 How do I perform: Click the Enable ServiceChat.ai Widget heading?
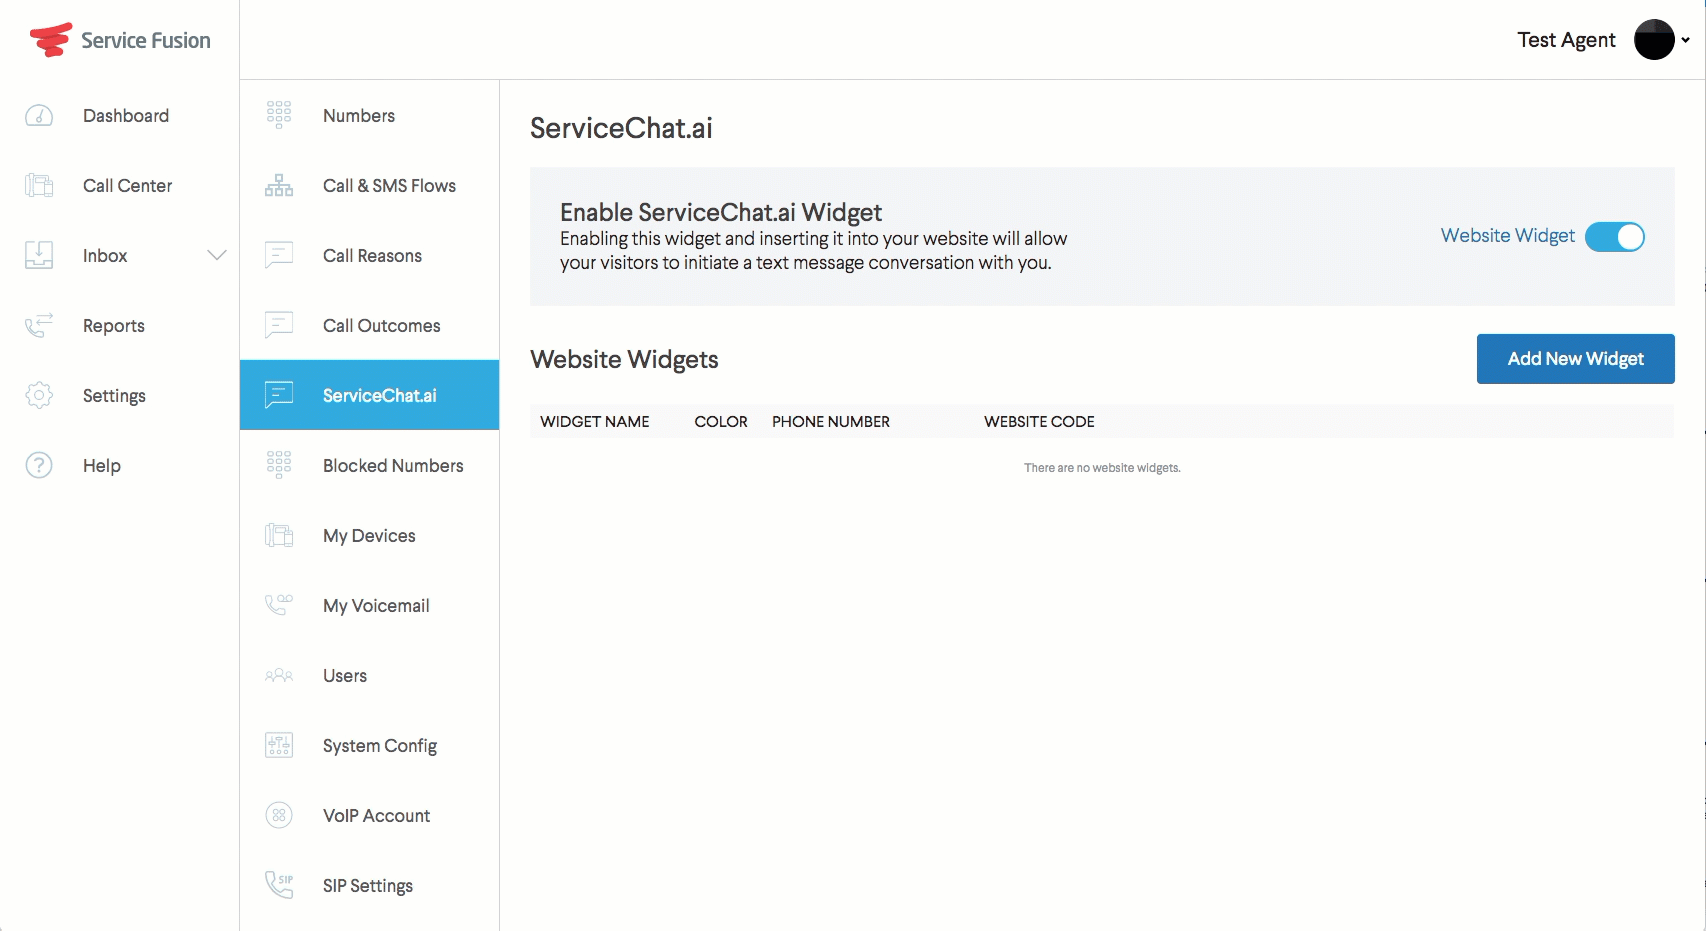(721, 212)
